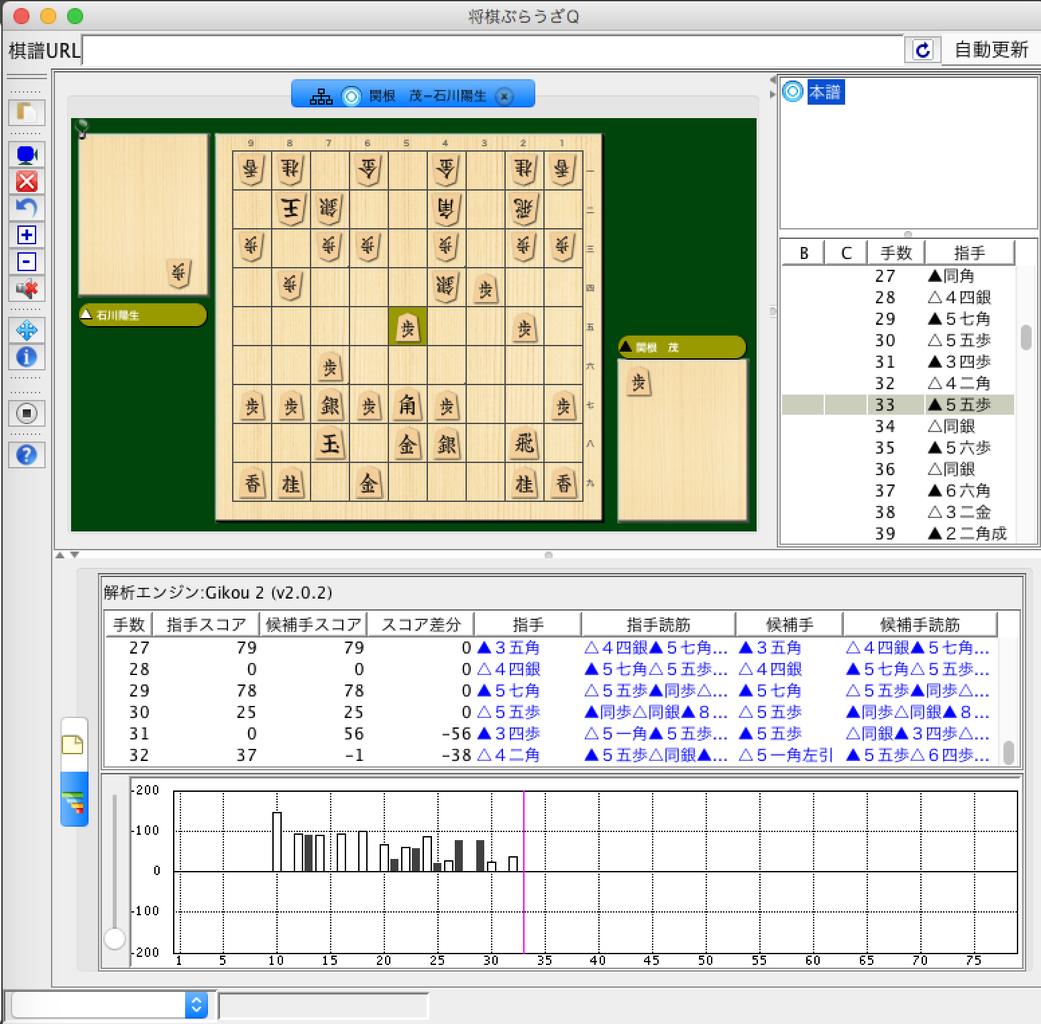Click the 自動更新 auto-update button

991,50
